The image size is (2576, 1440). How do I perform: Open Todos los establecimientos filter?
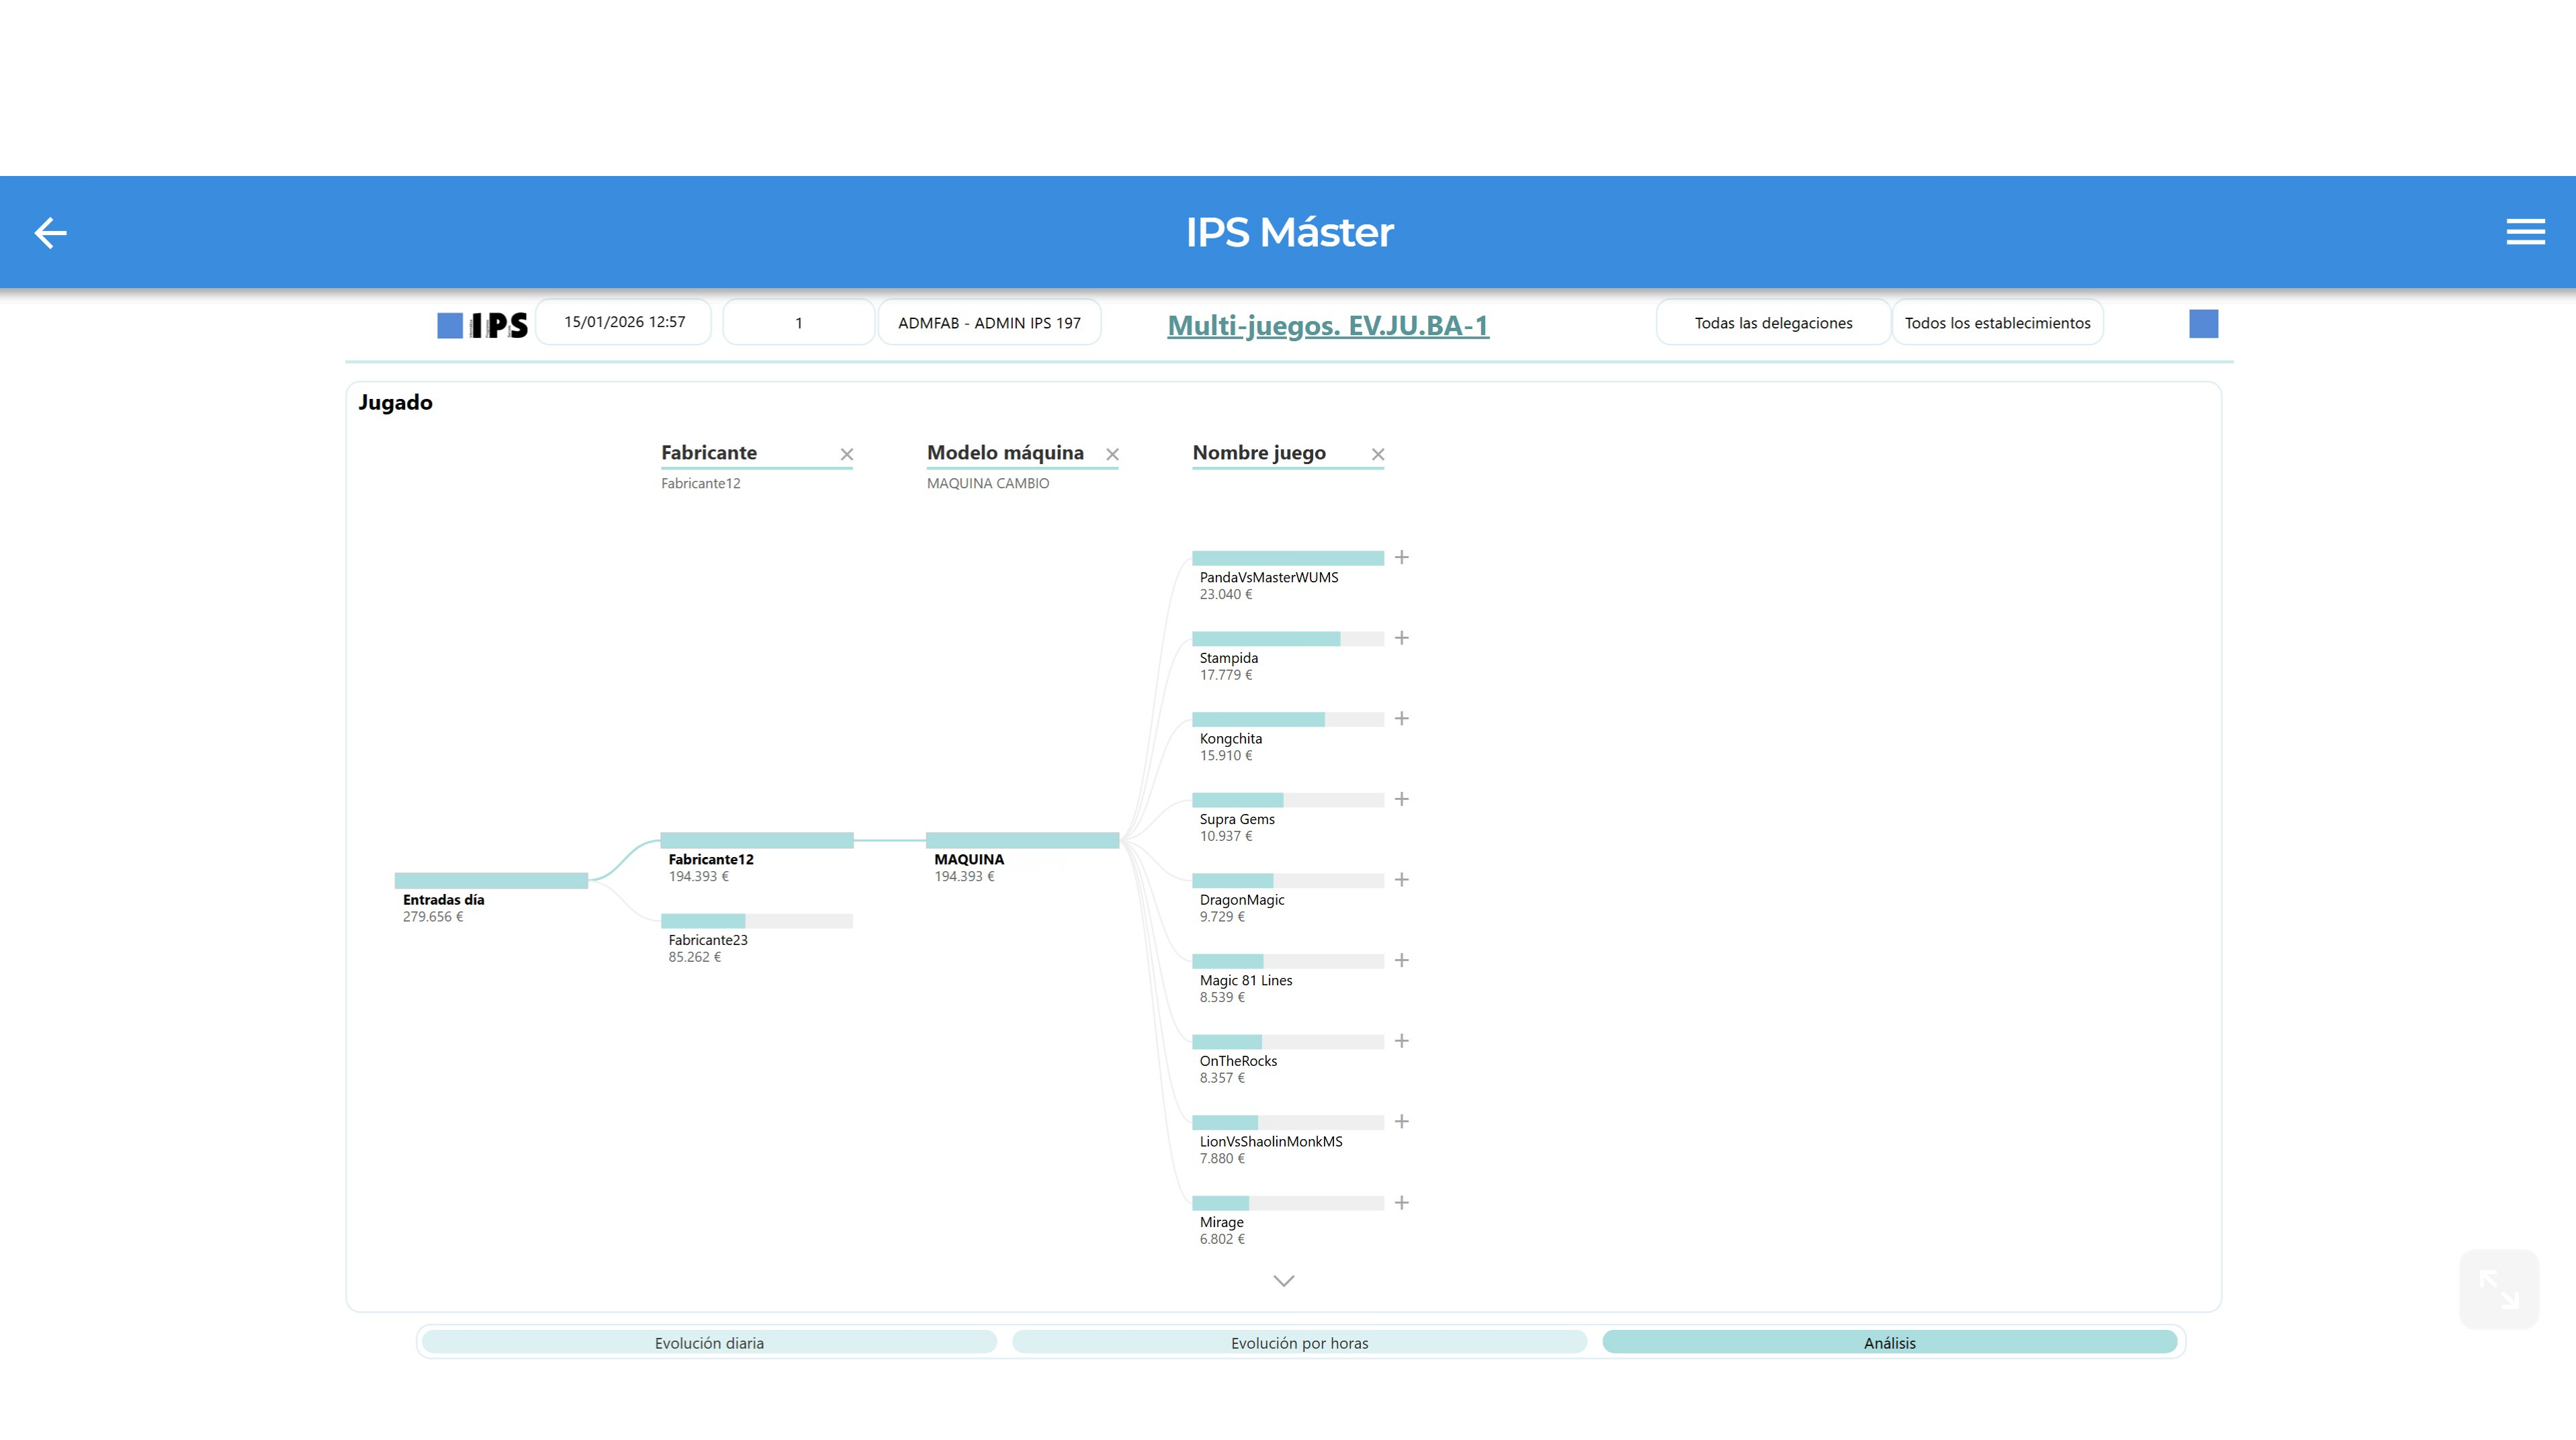[x=1997, y=323]
